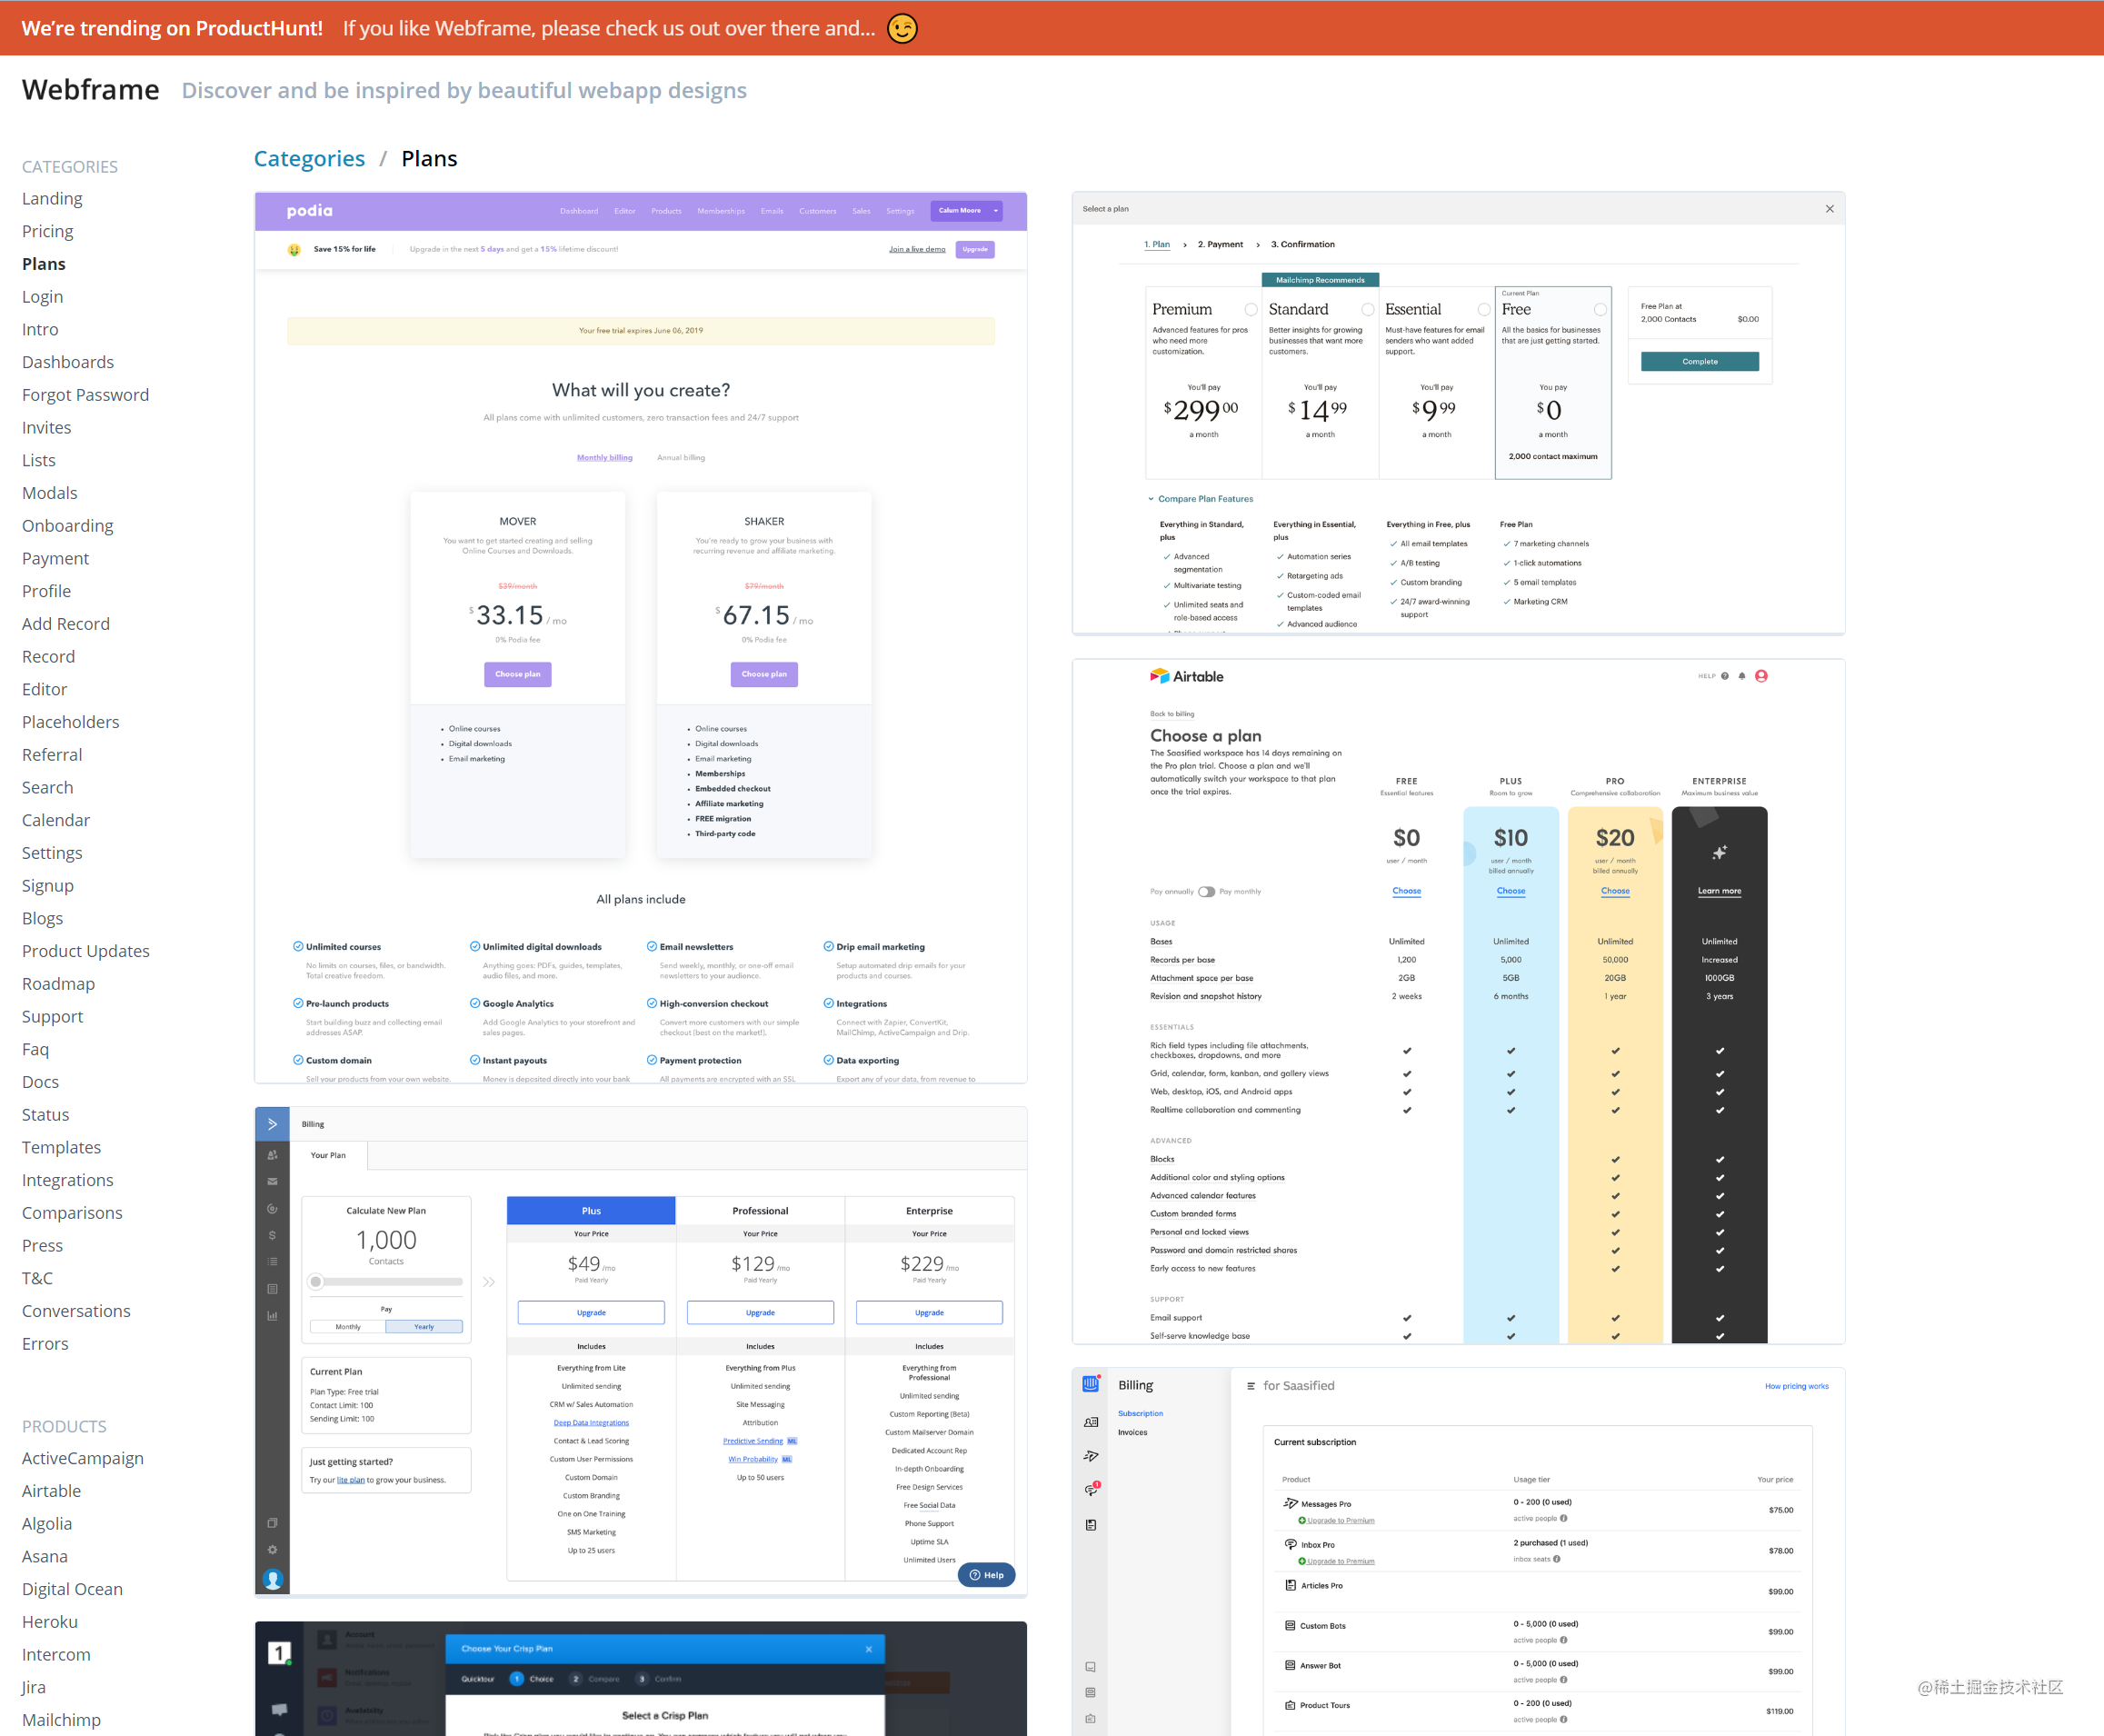
Task: Click the 'Deep Data Integrations' link
Action: pos(591,1423)
